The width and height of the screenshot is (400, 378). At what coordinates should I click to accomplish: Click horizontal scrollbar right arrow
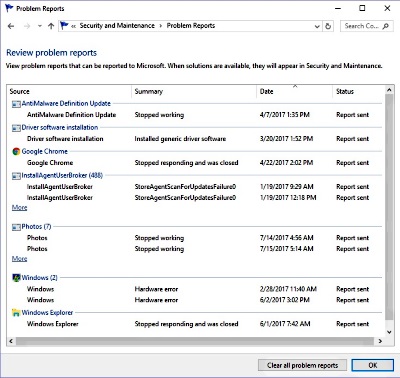click(x=380, y=341)
